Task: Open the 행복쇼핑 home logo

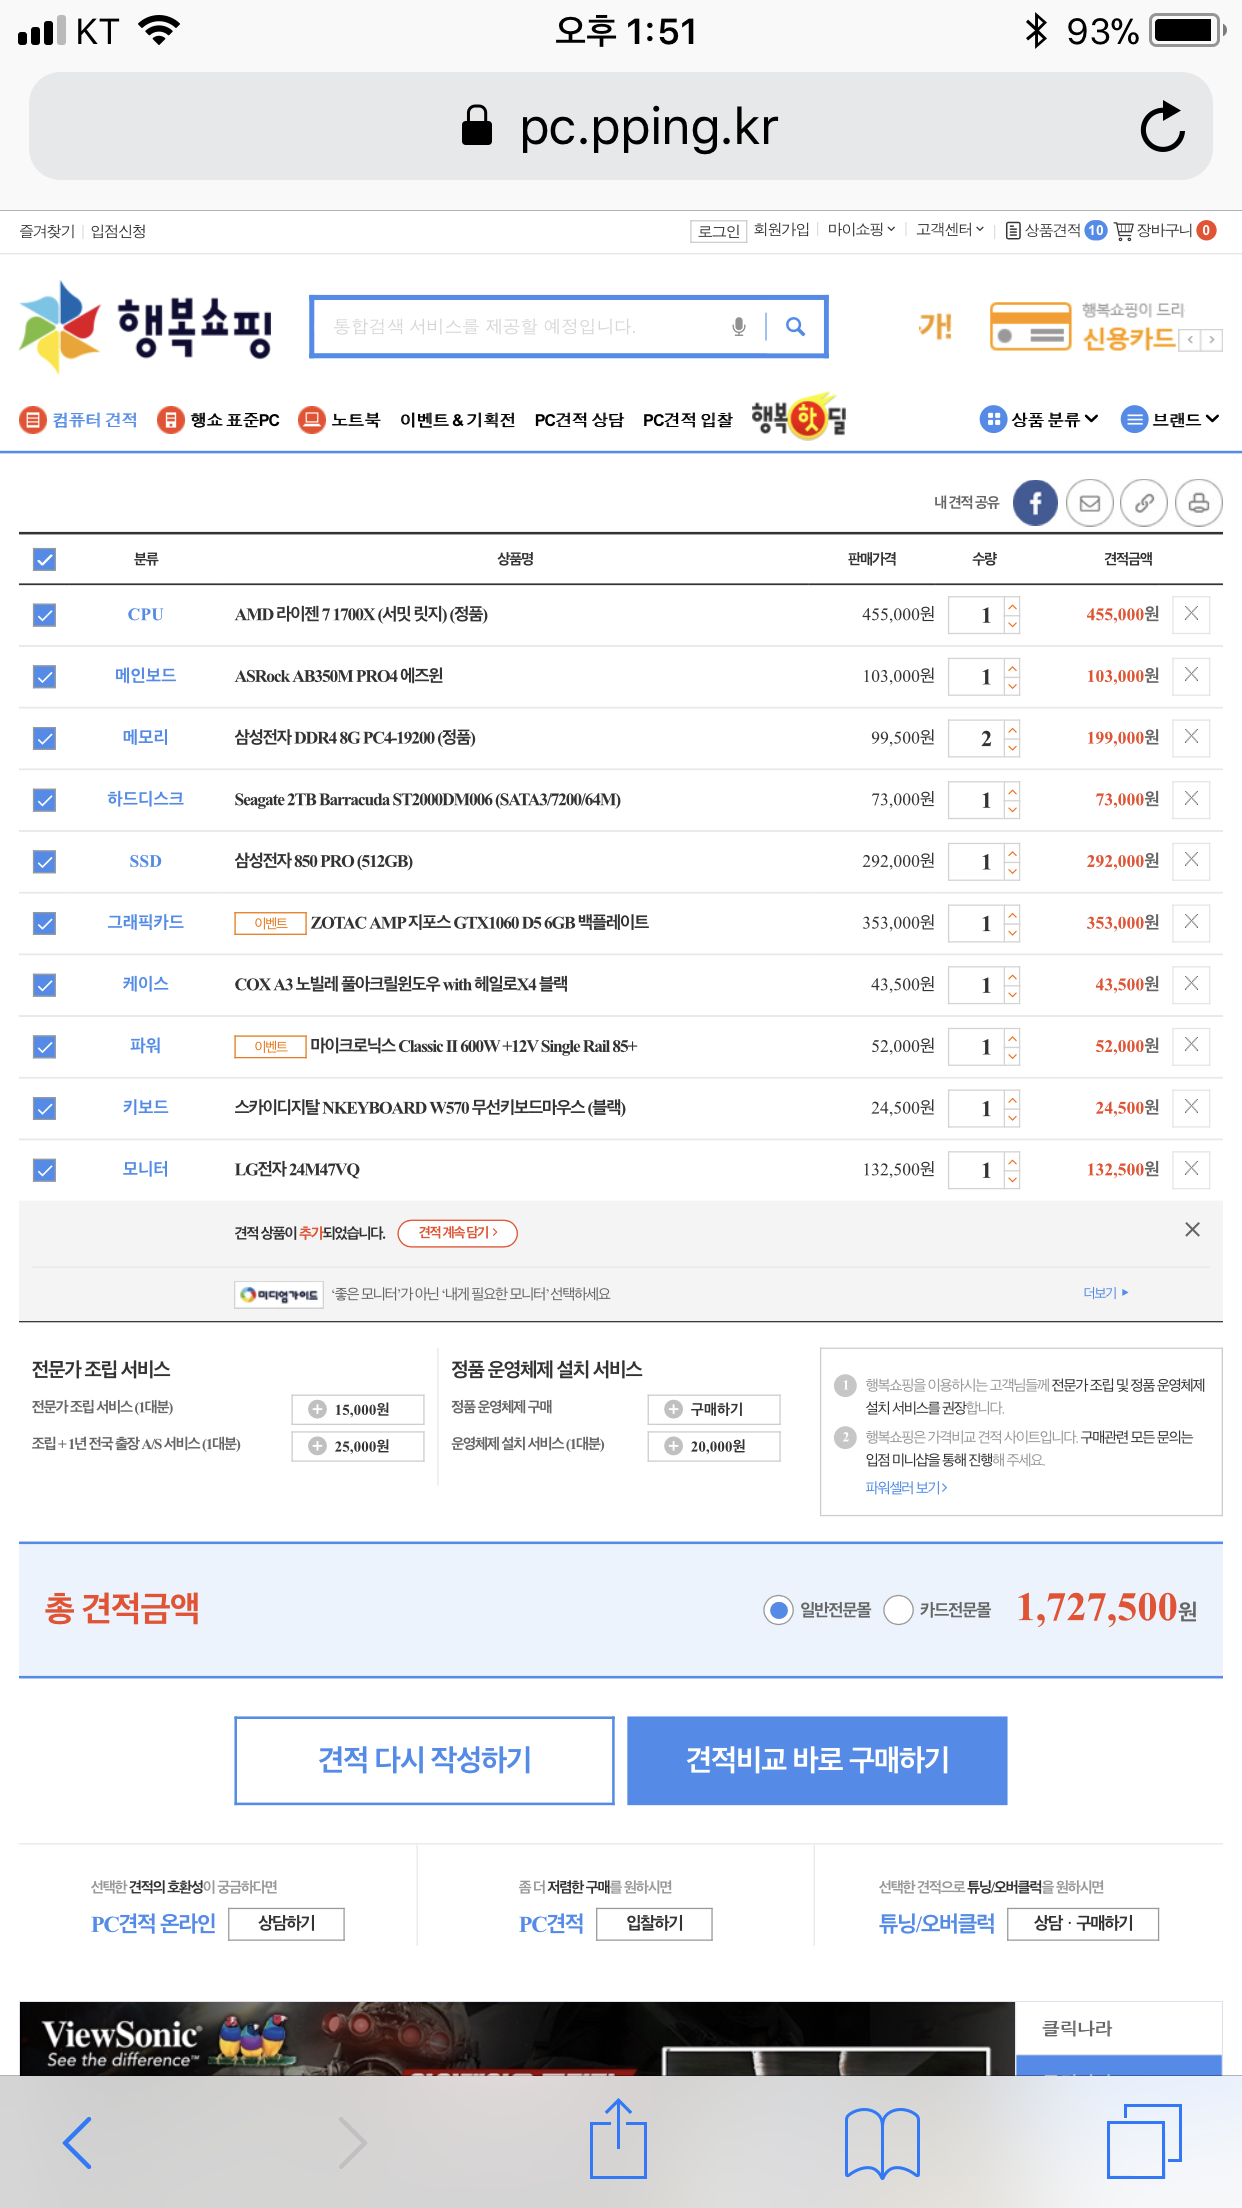Action: [146, 327]
